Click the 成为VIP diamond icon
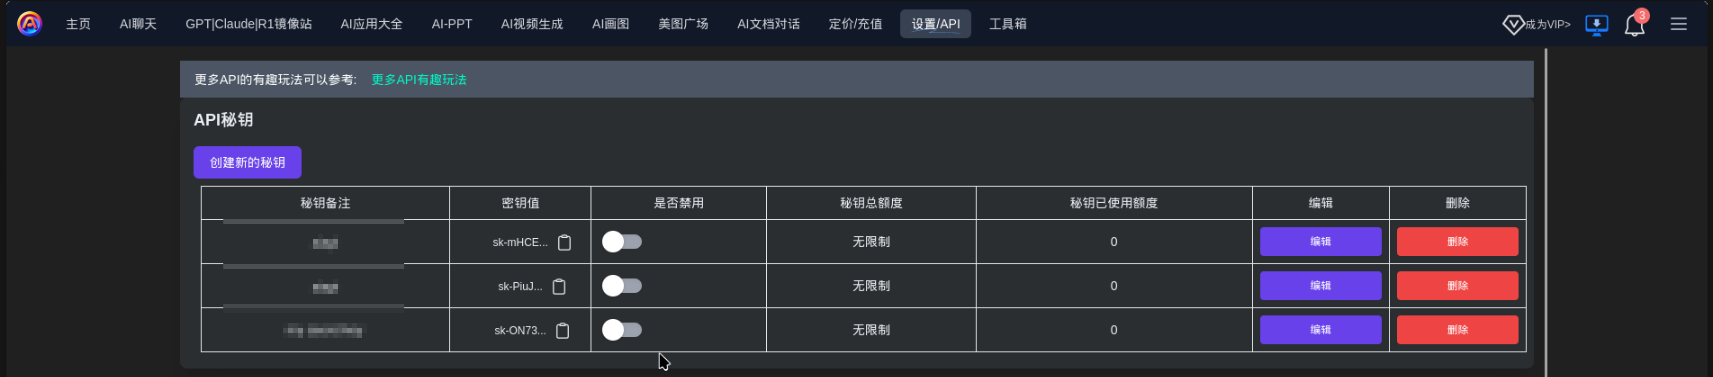 [x=1513, y=24]
